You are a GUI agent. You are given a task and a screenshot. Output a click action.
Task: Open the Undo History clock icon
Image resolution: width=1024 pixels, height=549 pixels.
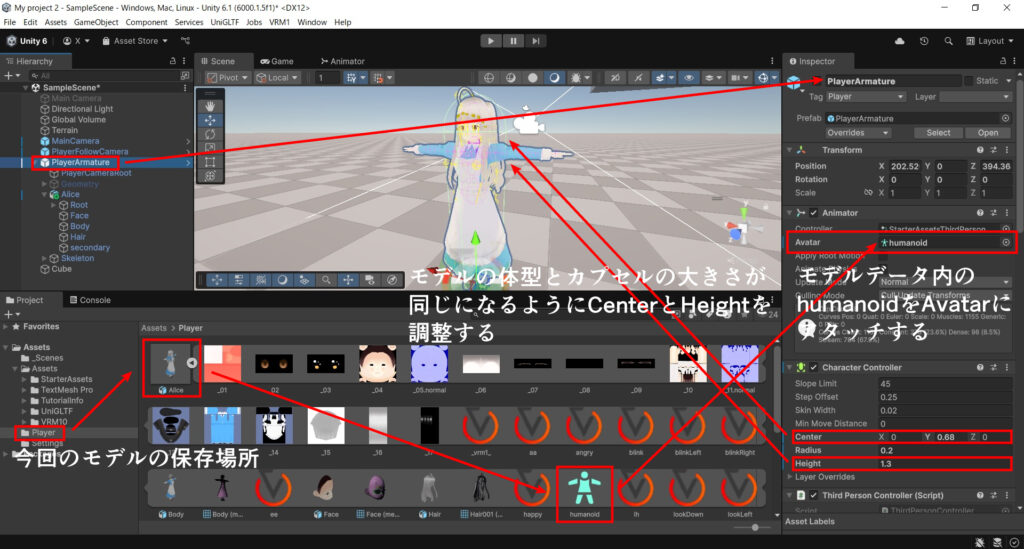(x=922, y=41)
